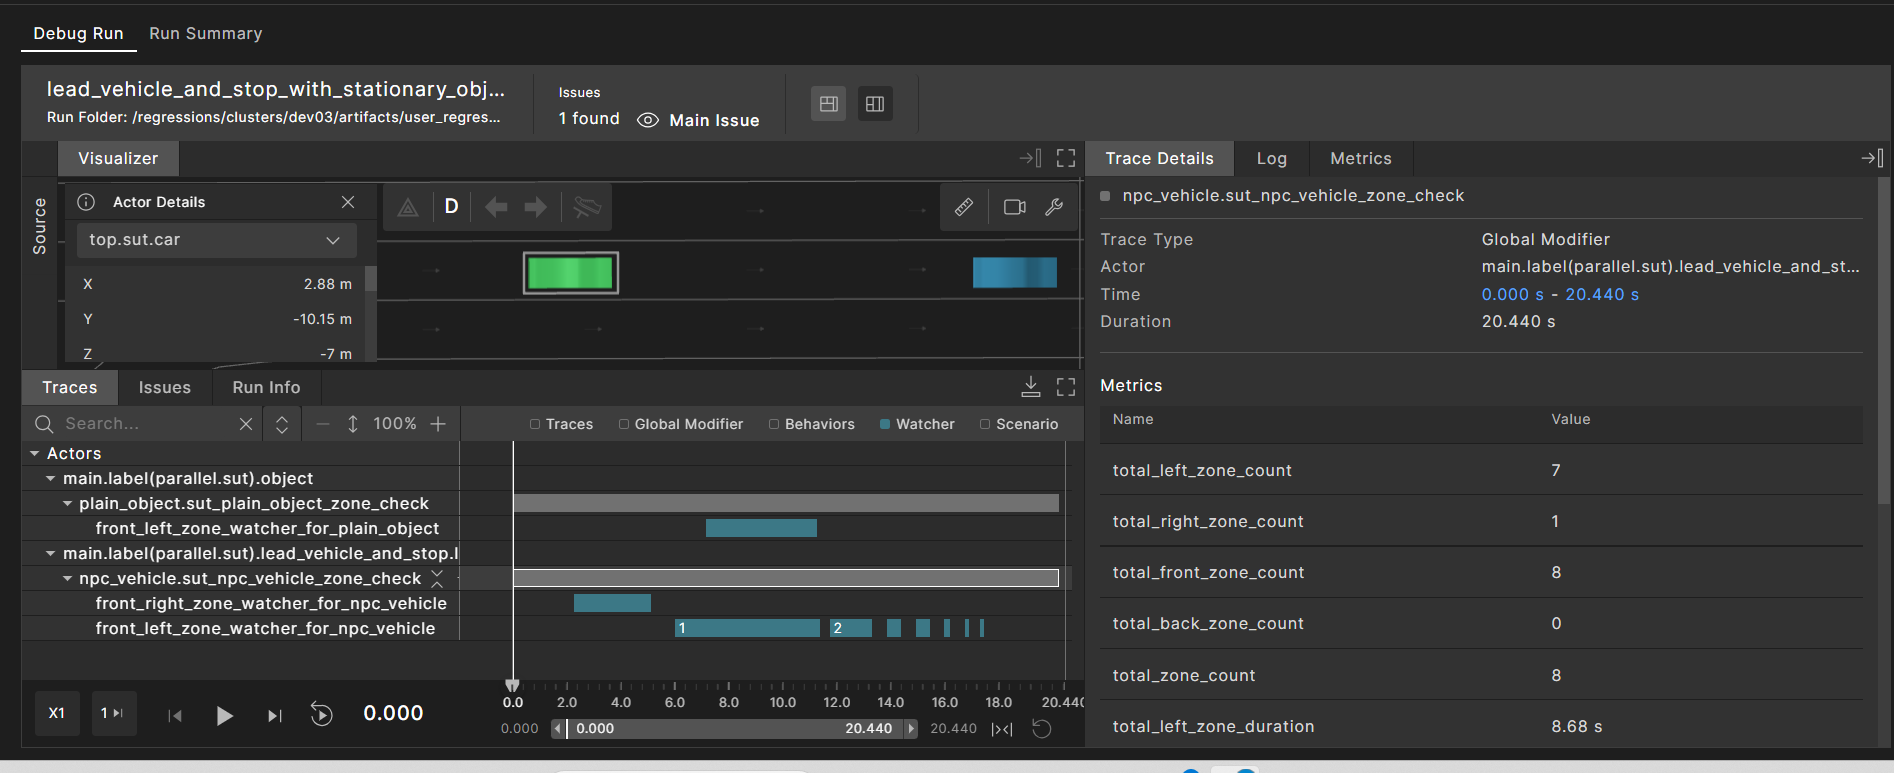The height and width of the screenshot is (773, 1894).
Task: Click the Main Issue link
Action: click(713, 120)
